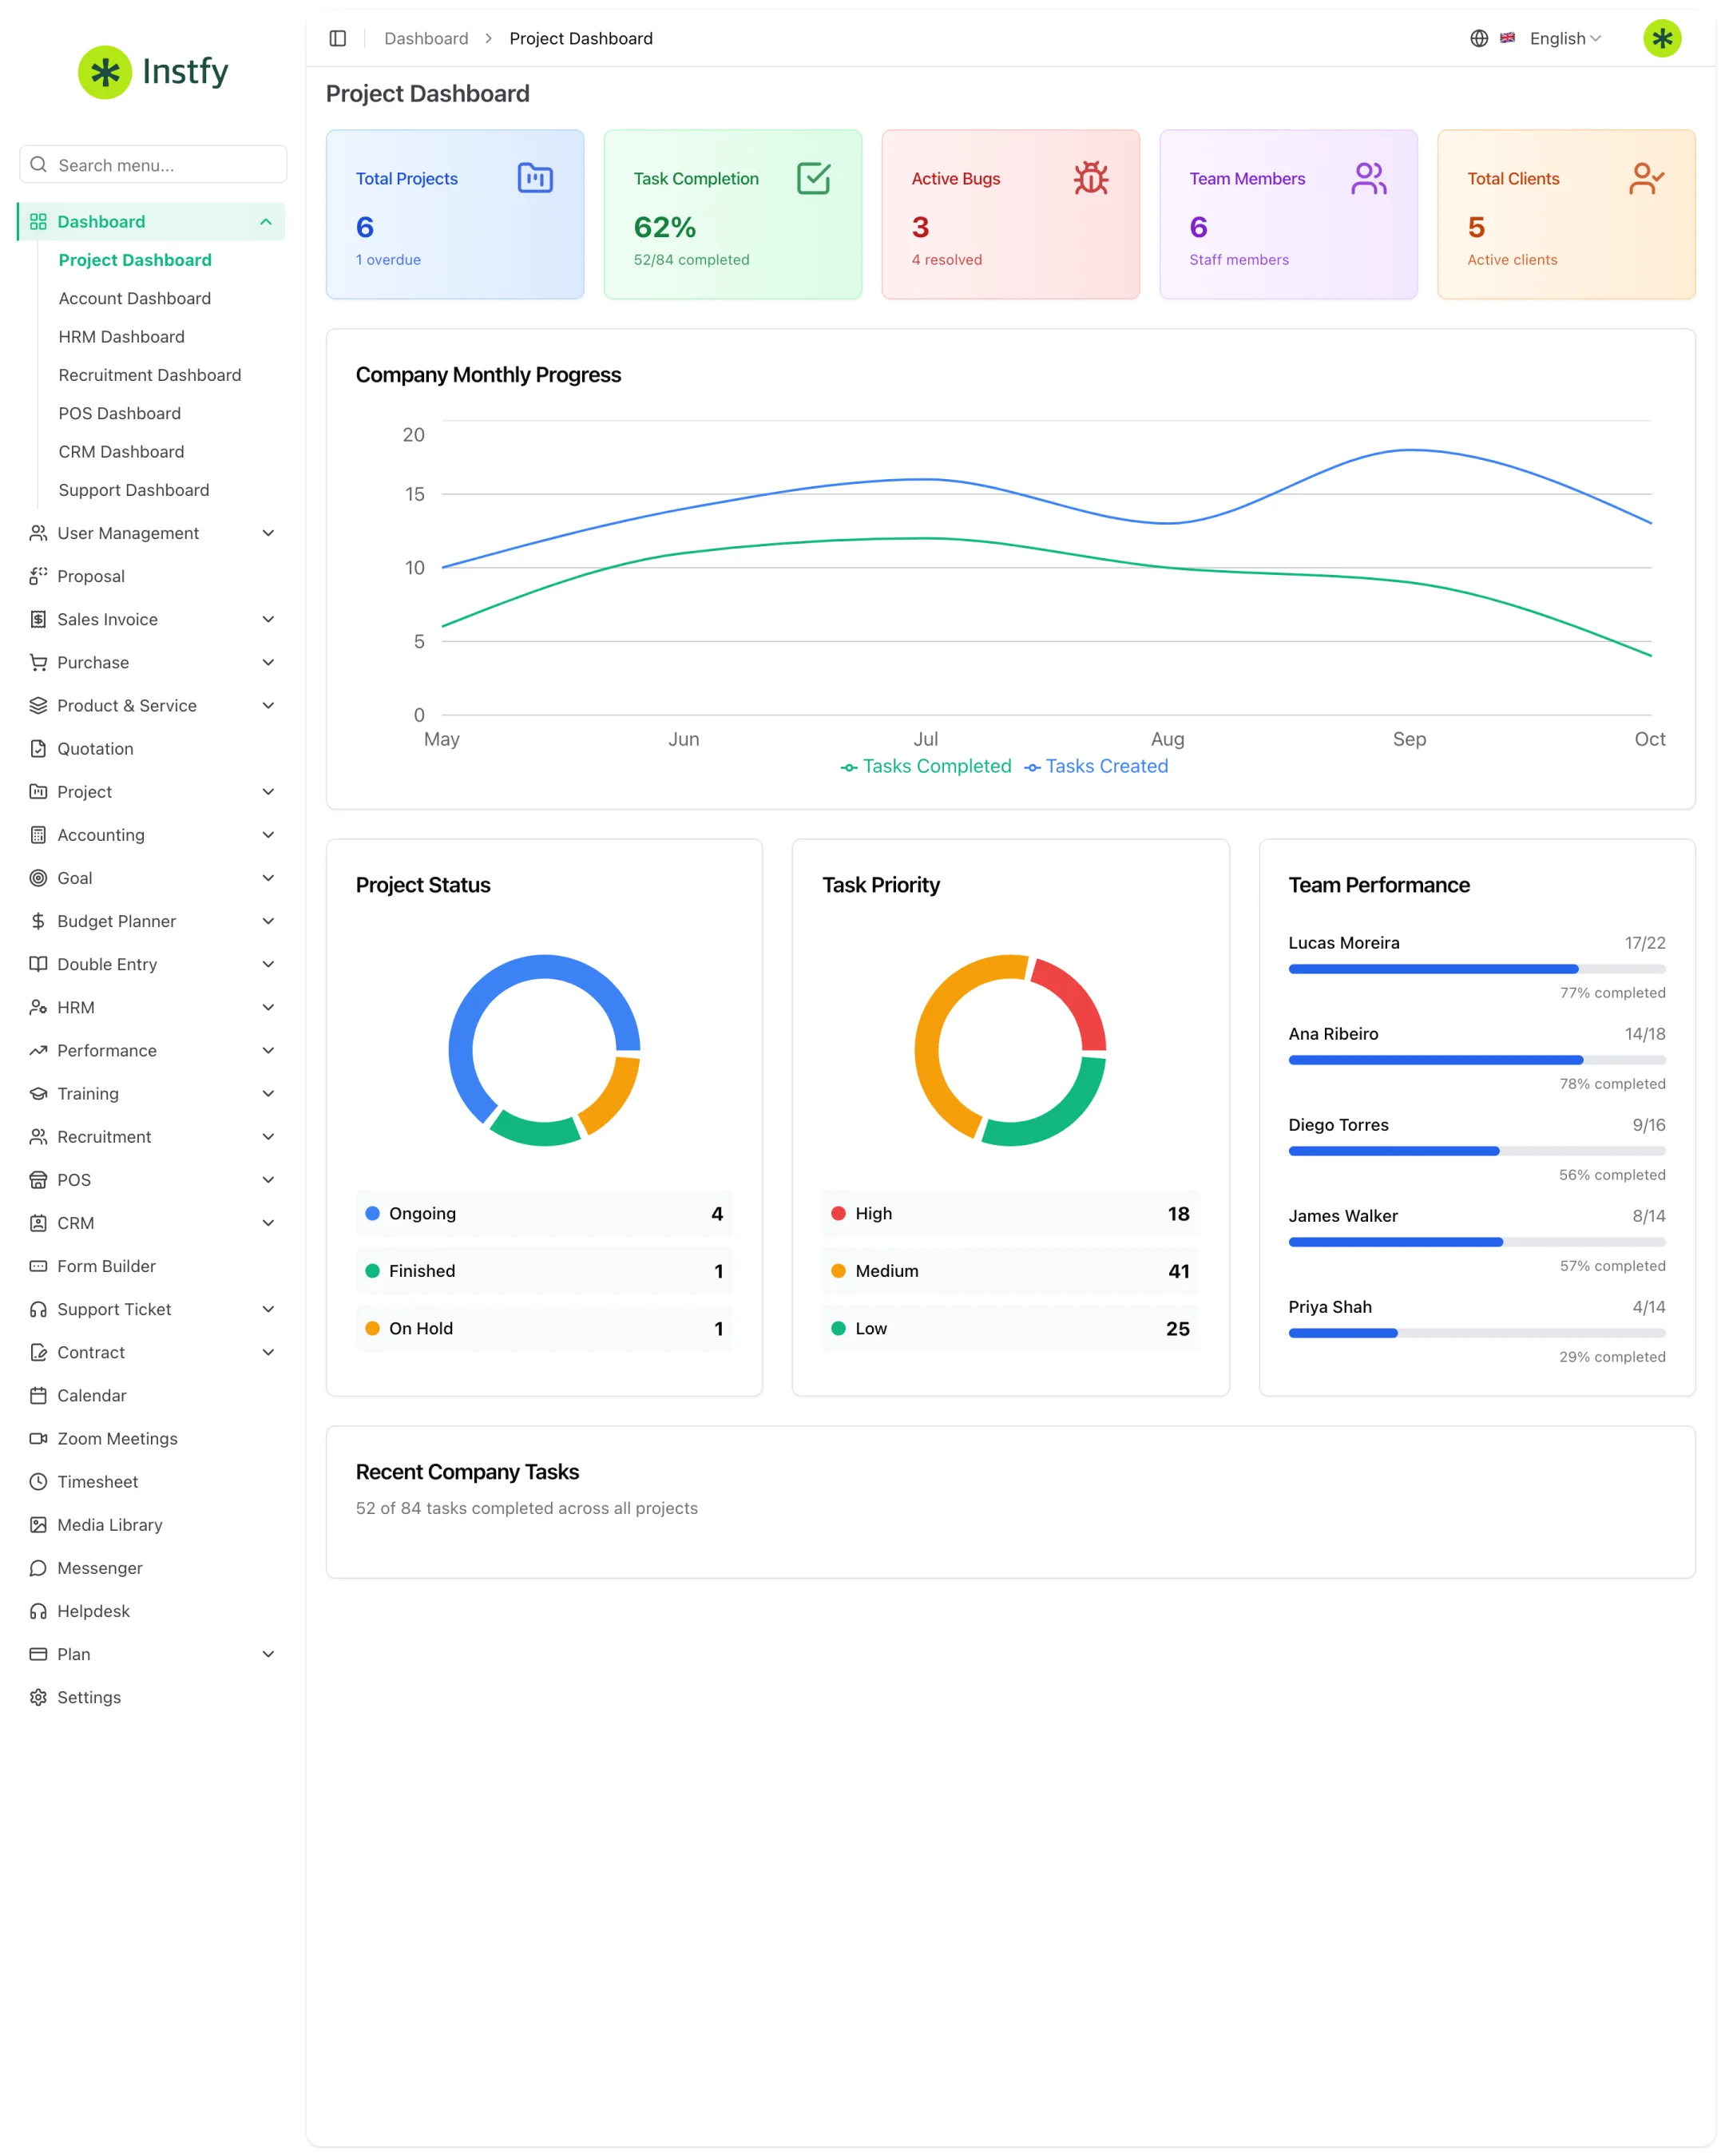Click the Total Clients user-check icon
This screenshot has height=2156, width=1725.
click(x=1646, y=178)
